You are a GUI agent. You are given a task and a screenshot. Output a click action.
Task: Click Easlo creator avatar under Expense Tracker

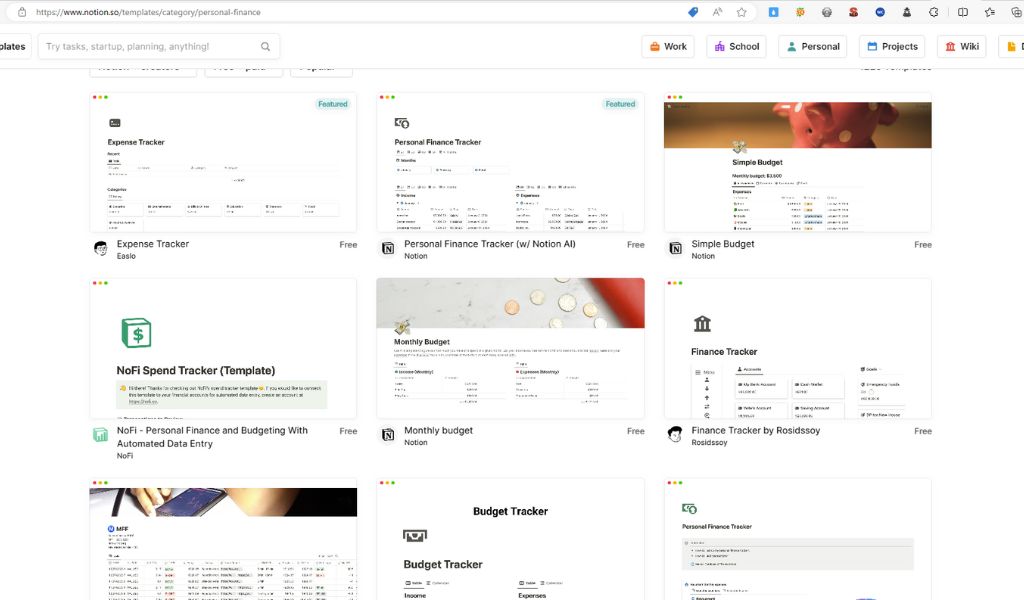click(x=101, y=249)
